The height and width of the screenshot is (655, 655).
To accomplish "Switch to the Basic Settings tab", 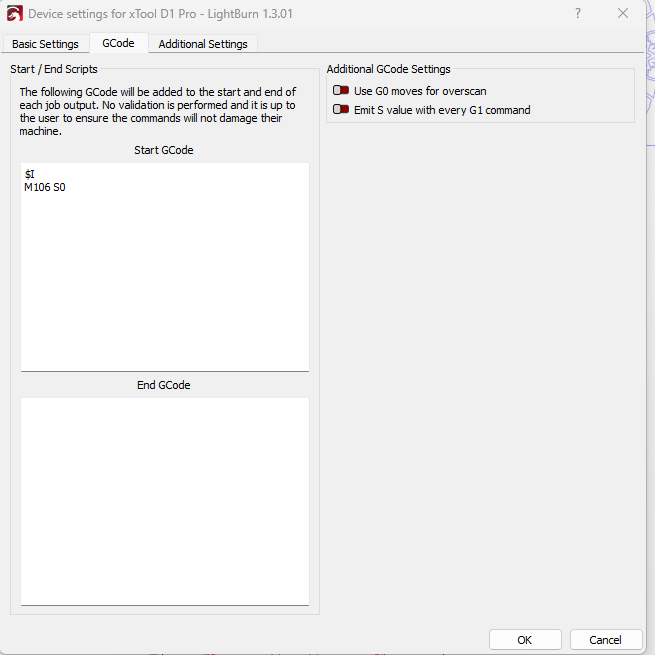I will 45,44.
